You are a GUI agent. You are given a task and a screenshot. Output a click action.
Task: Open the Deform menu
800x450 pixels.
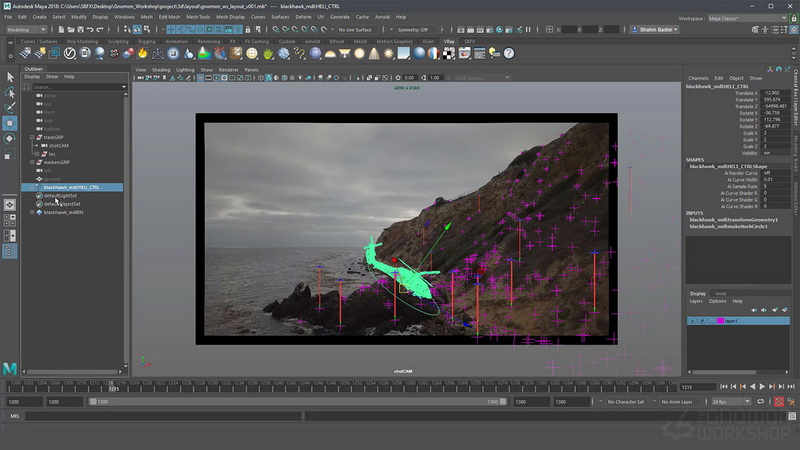(303, 17)
